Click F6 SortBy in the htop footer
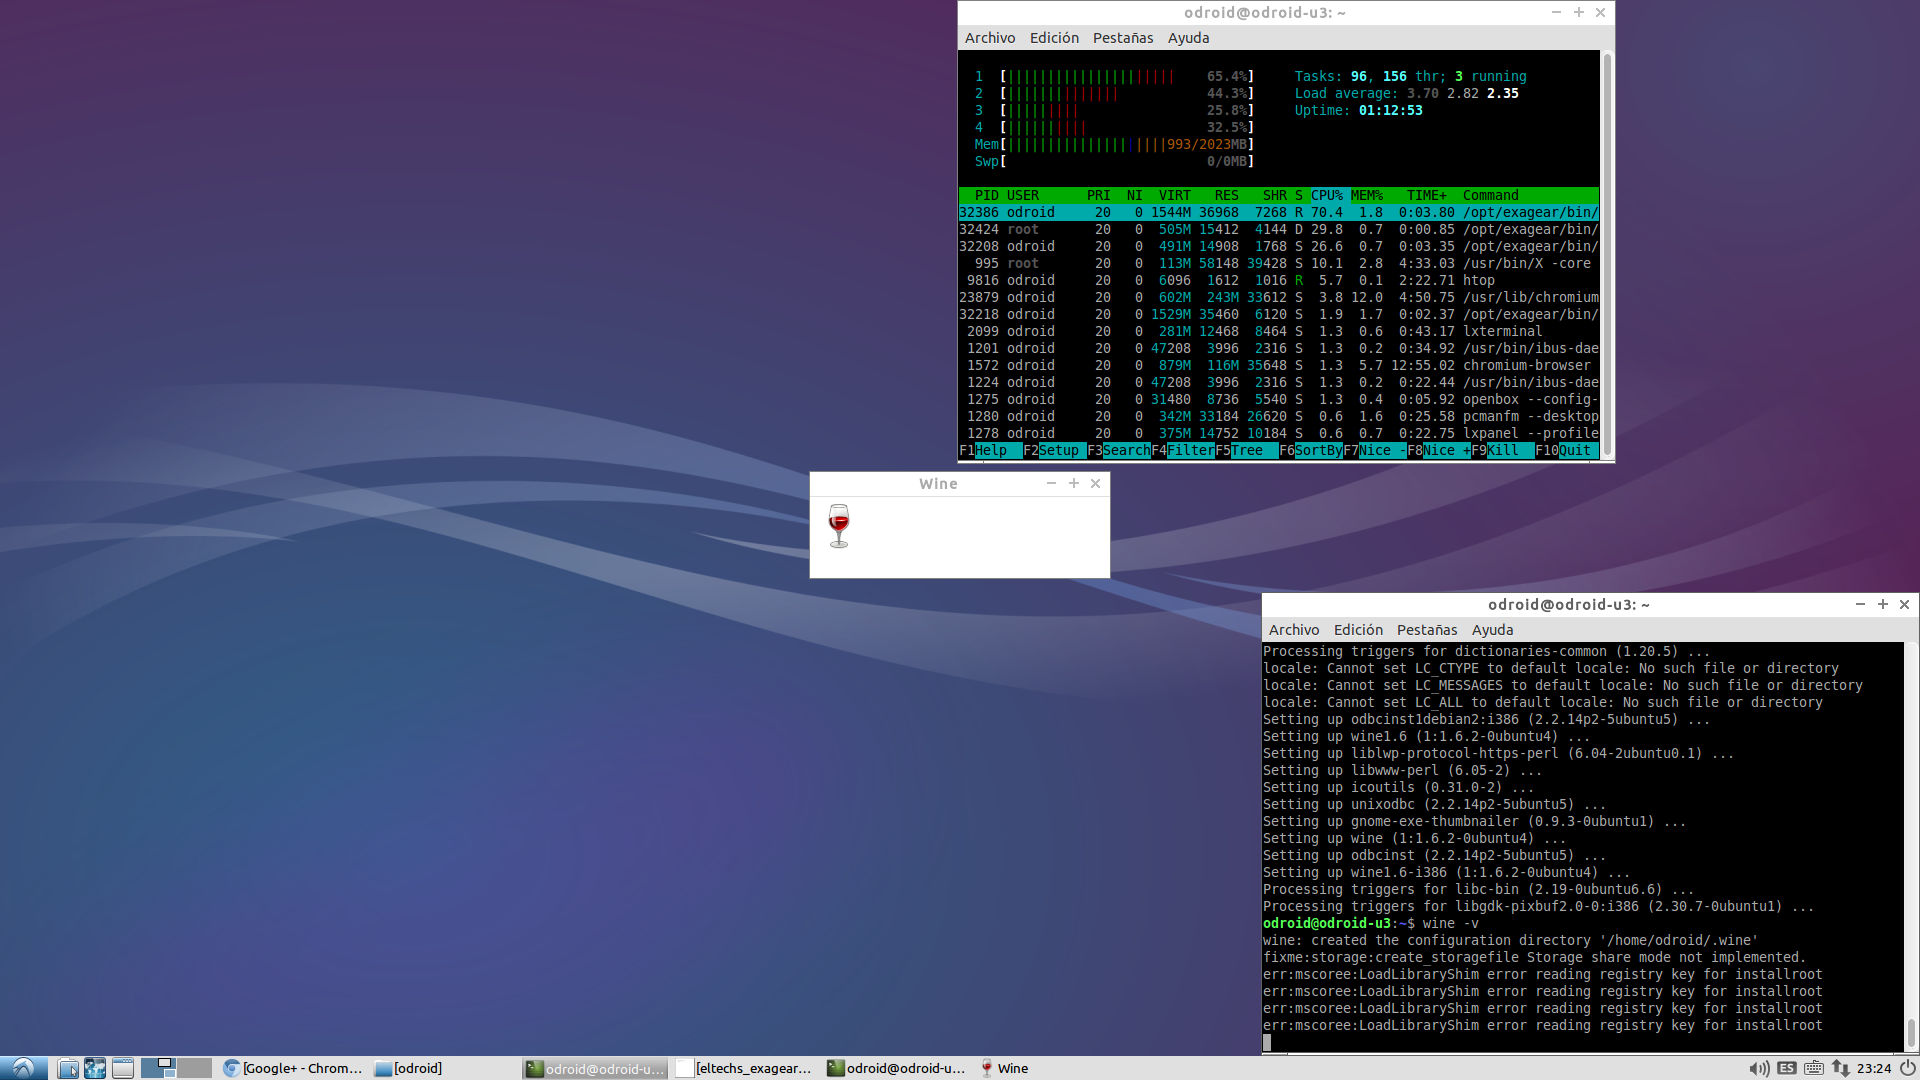The width and height of the screenshot is (1920, 1080). click(1310, 451)
